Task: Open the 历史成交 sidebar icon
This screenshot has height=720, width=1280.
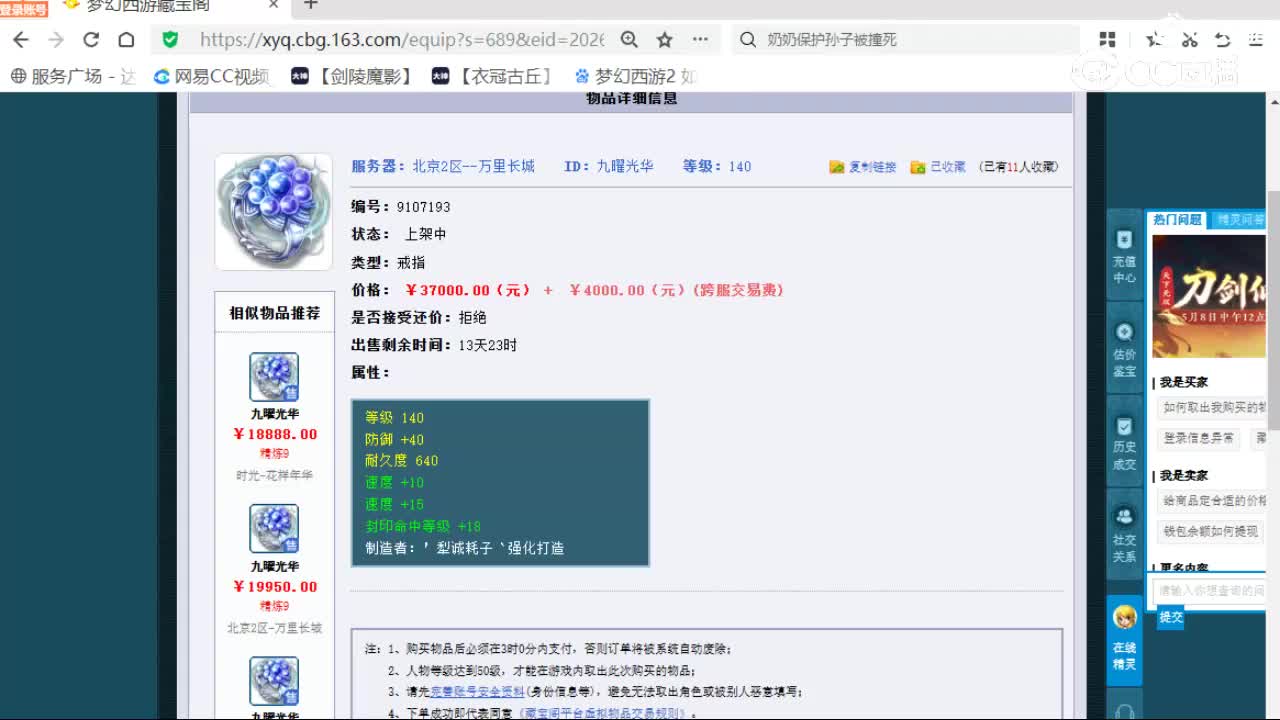Action: (1124, 443)
